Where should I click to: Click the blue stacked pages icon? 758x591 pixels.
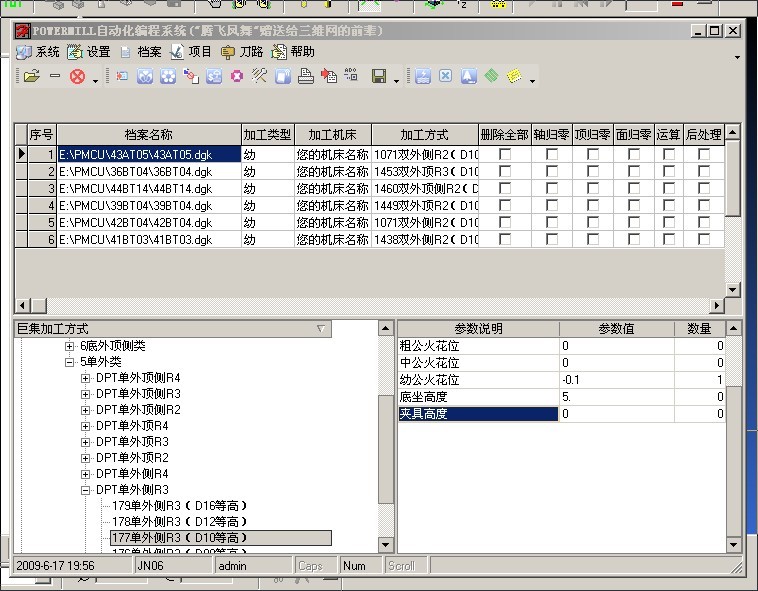coord(283,76)
